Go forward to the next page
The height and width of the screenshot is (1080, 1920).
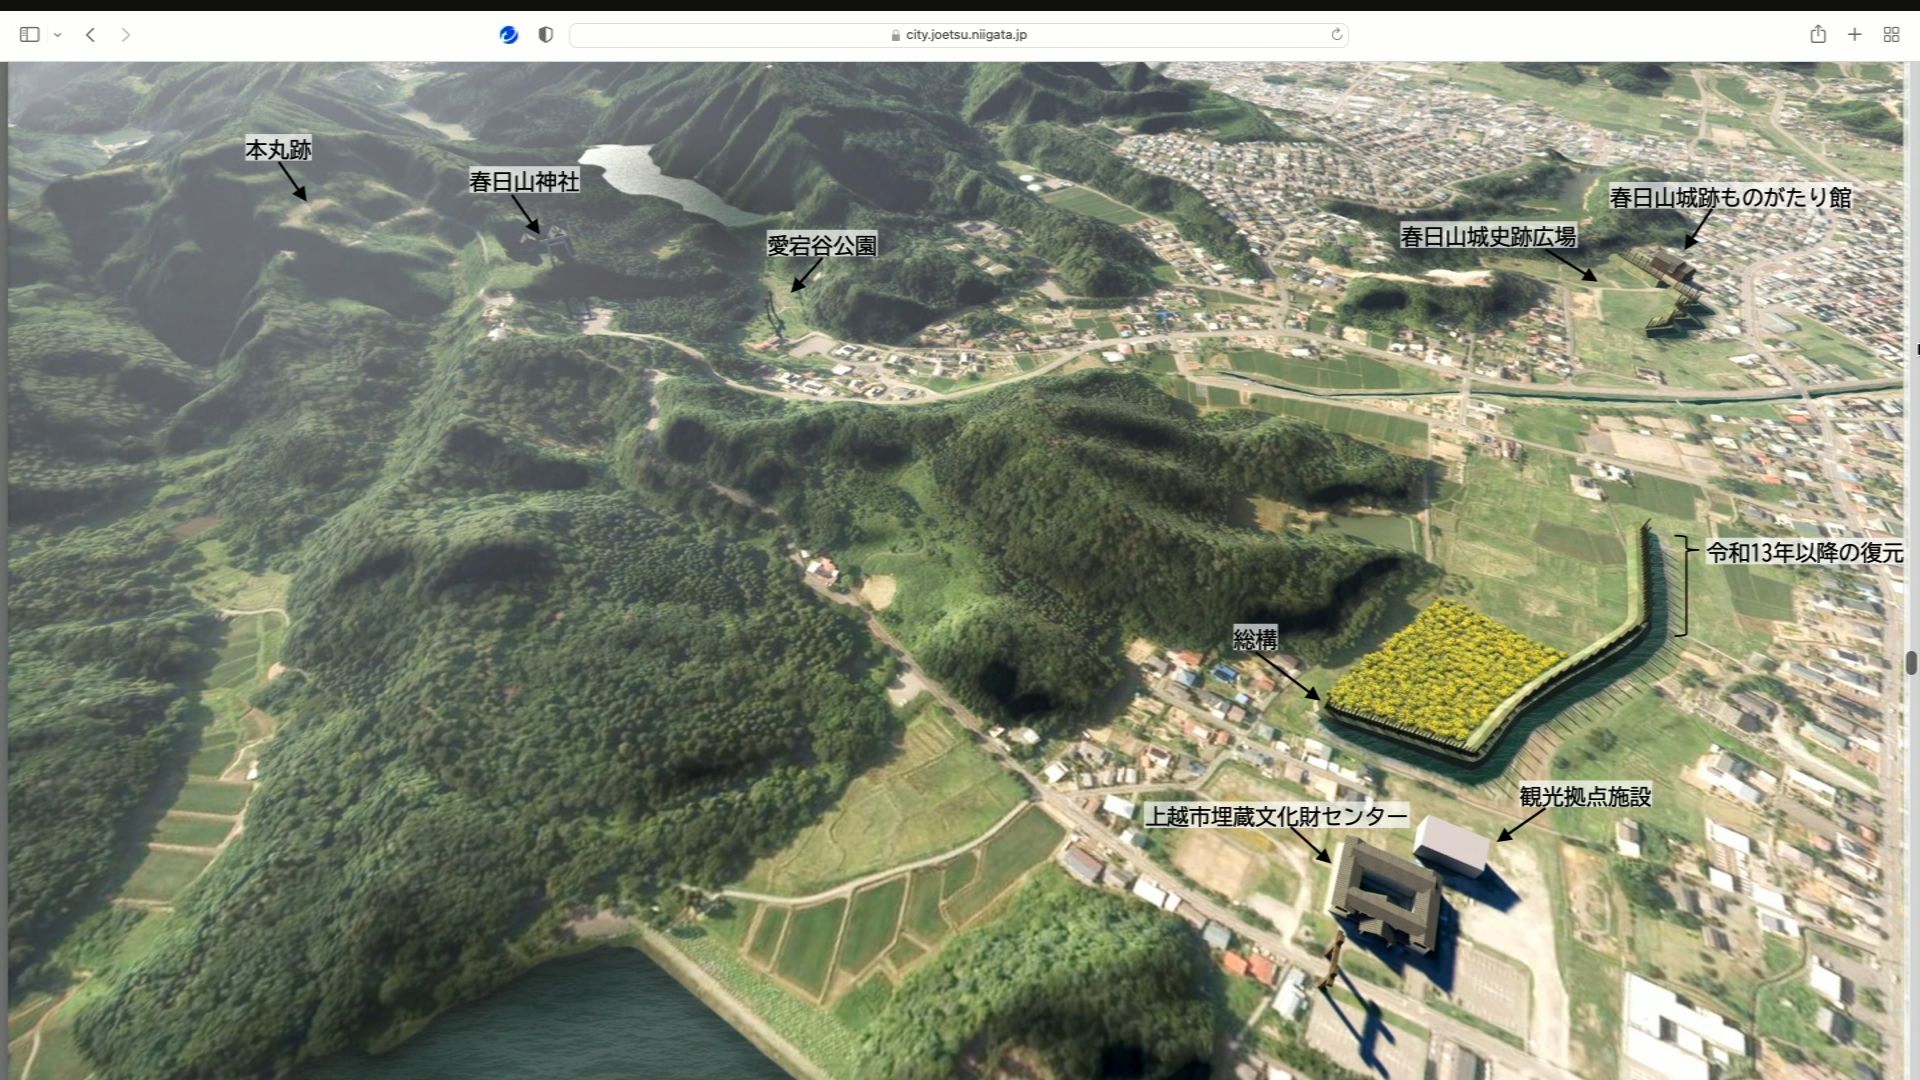point(125,35)
